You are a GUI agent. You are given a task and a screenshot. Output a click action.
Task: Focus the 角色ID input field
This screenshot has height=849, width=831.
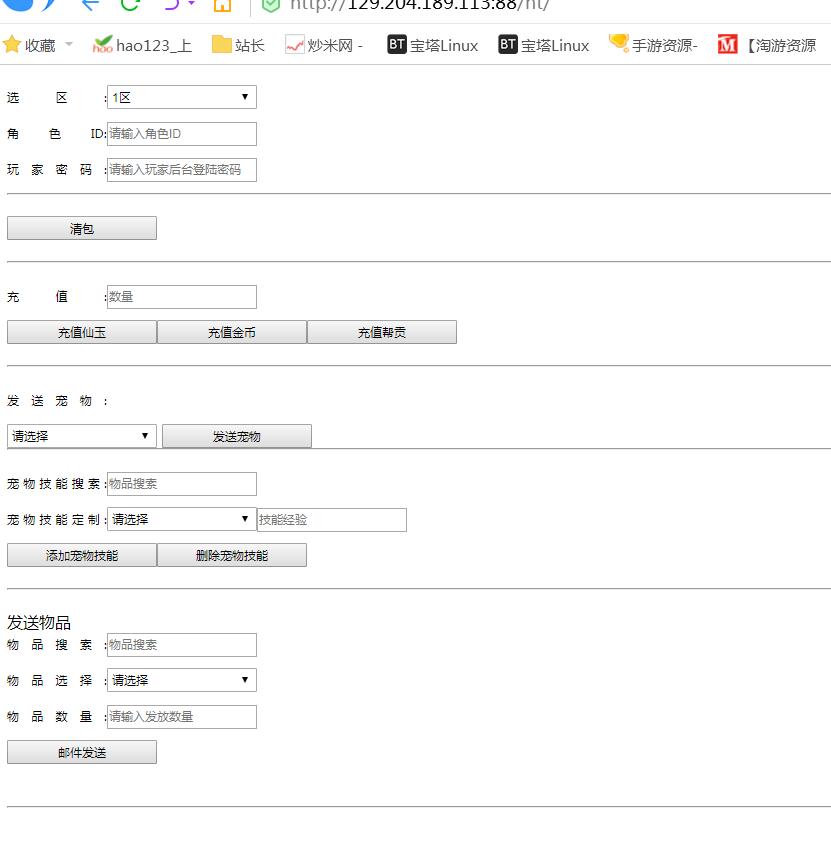[x=181, y=134]
